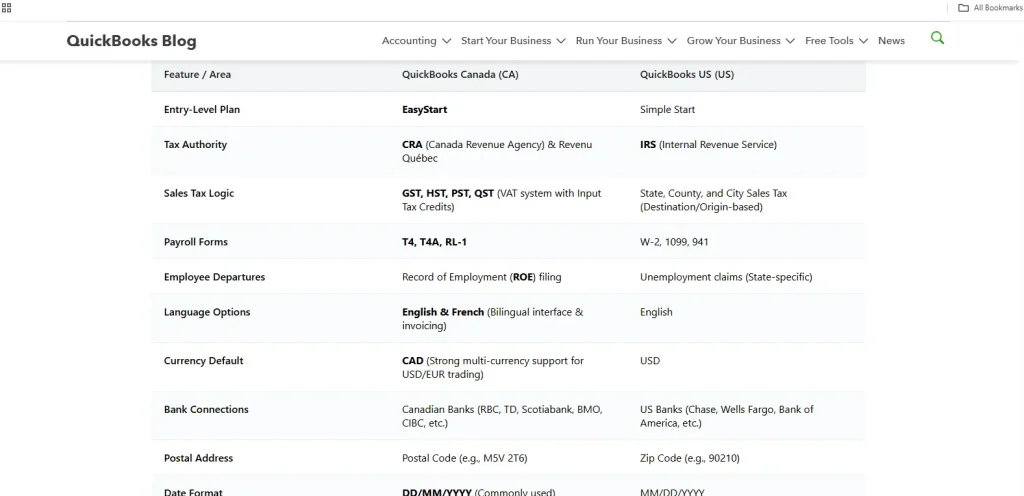Viewport: 1024px width, 496px height.
Task: Click the Entry-Level Plan row label
Action: click(202, 110)
